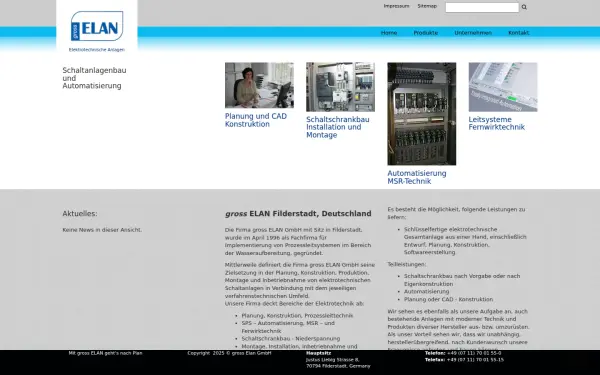Follow Schaltschrankbau Installation und Montage link
The image size is (600, 375).
(x=338, y=127)
